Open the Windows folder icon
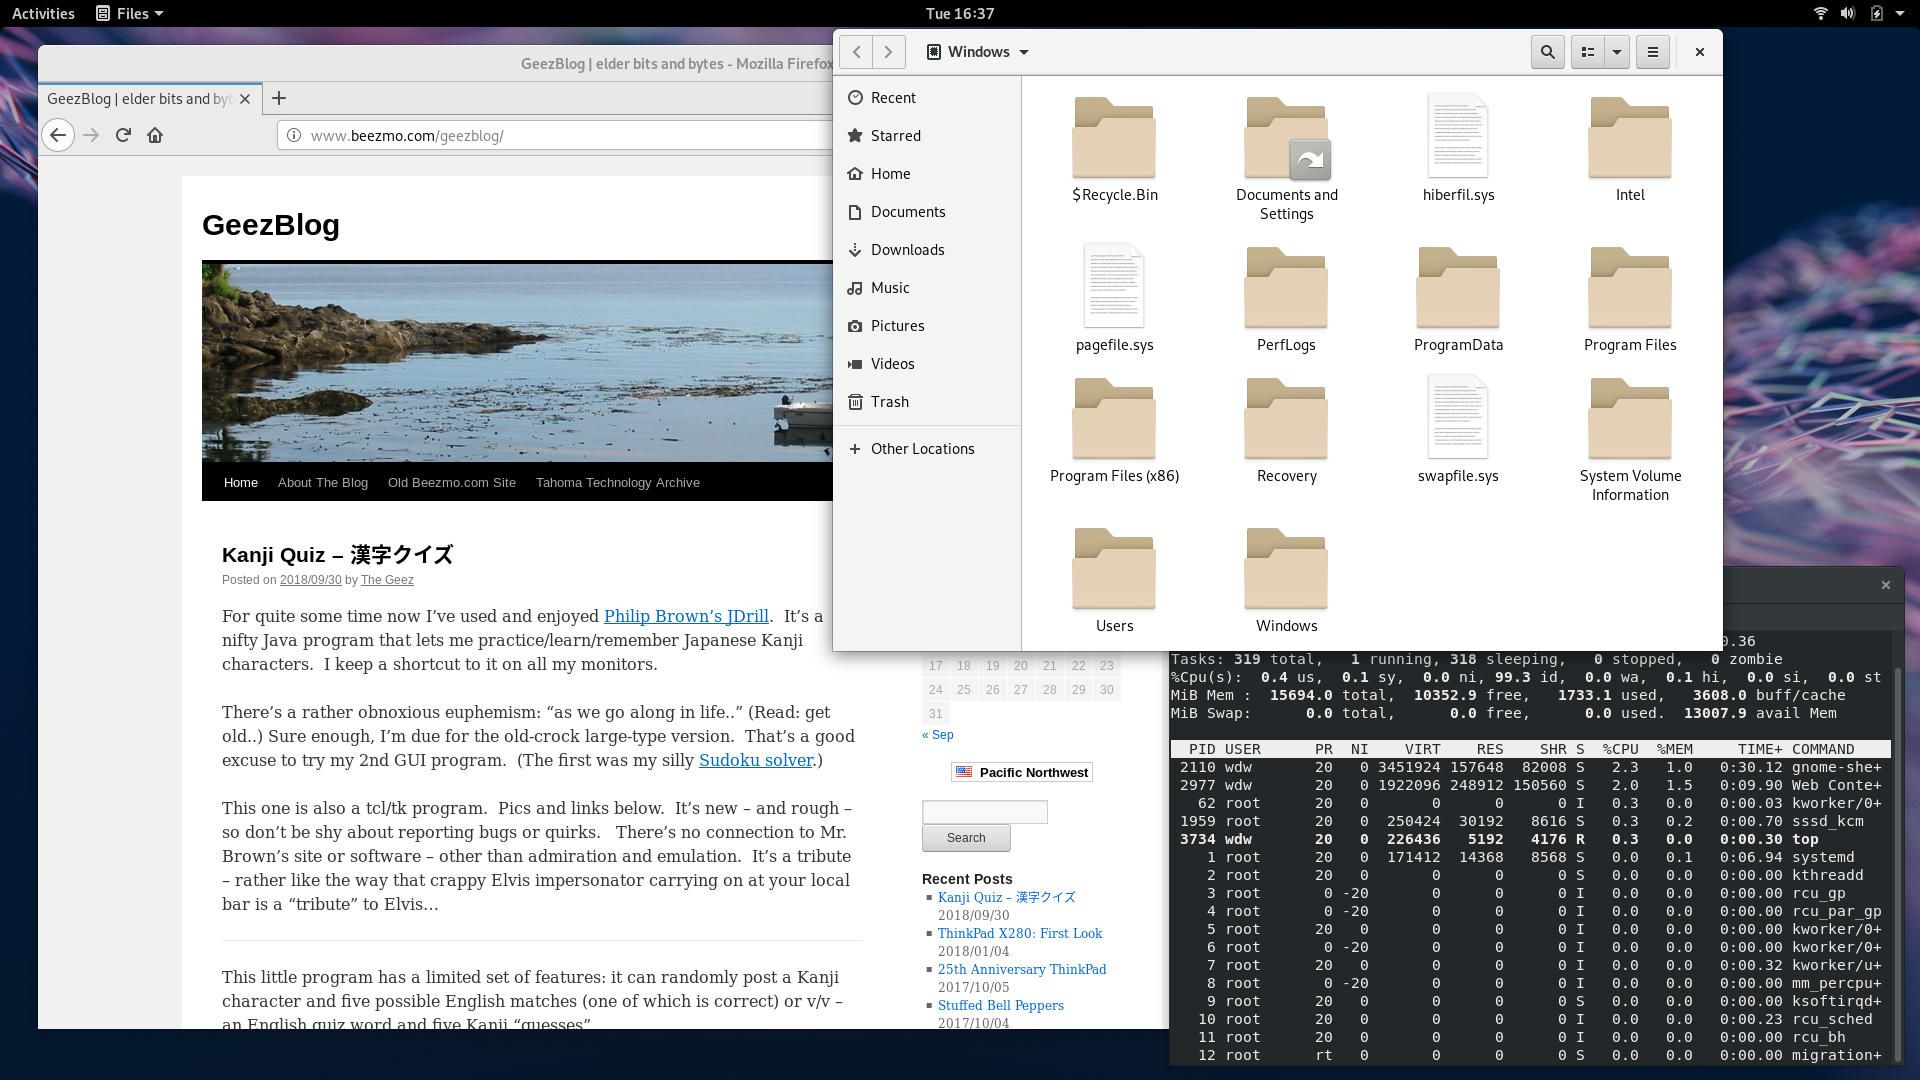Screen dimensions: 1920x1080 (1286, 580)
